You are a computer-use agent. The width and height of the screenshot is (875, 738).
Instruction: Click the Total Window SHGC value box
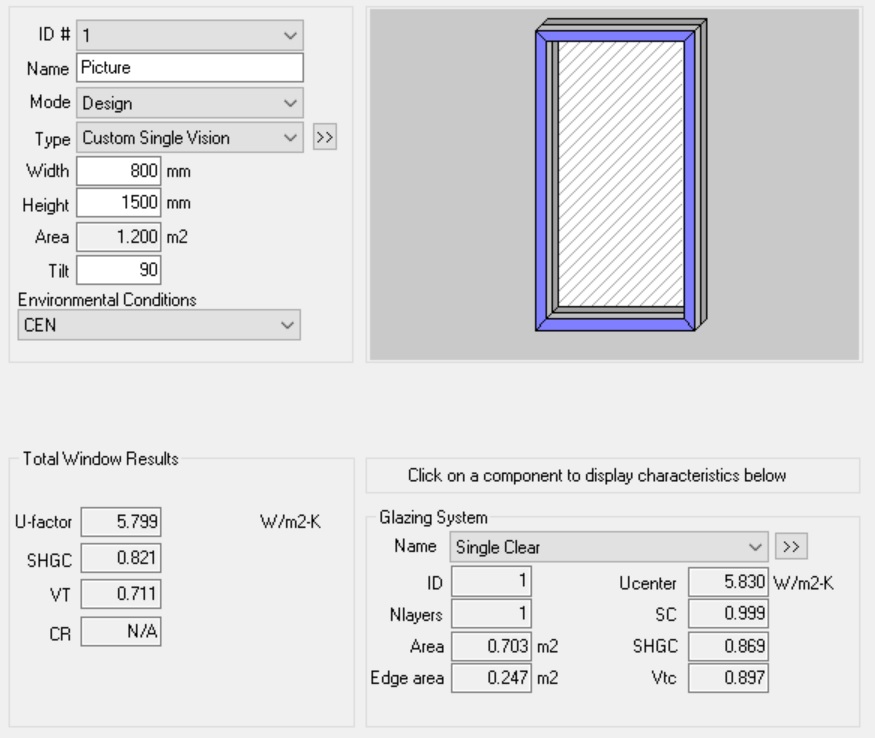[121, 558]
